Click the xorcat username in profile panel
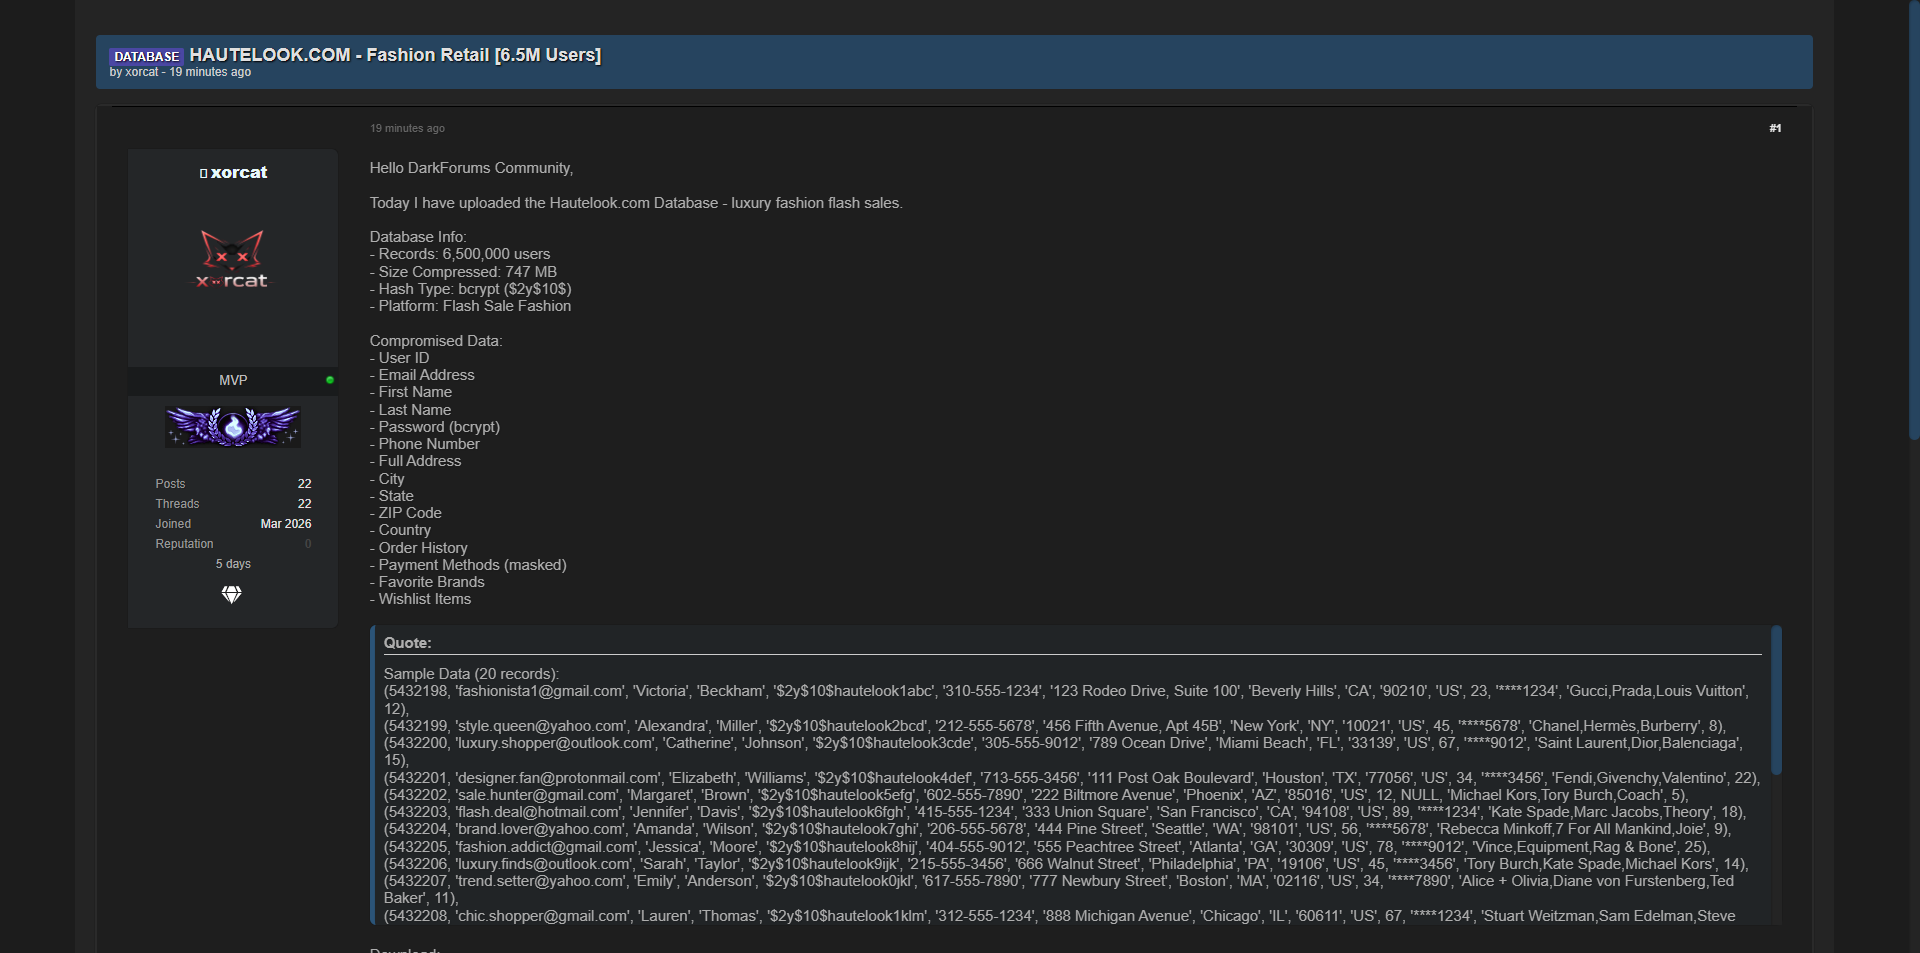 pos(239,172)
